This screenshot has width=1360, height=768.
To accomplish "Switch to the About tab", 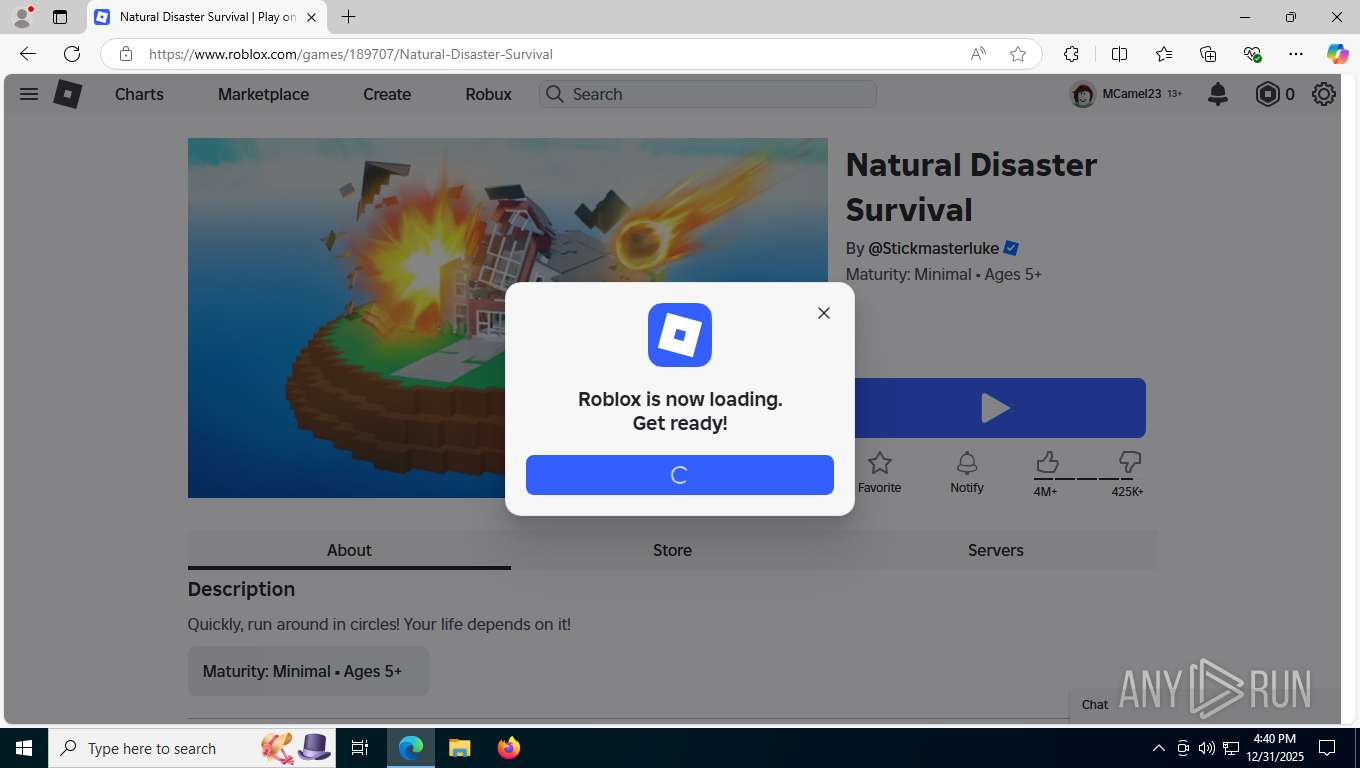I will pyautogui.click(x=349, y=550).
